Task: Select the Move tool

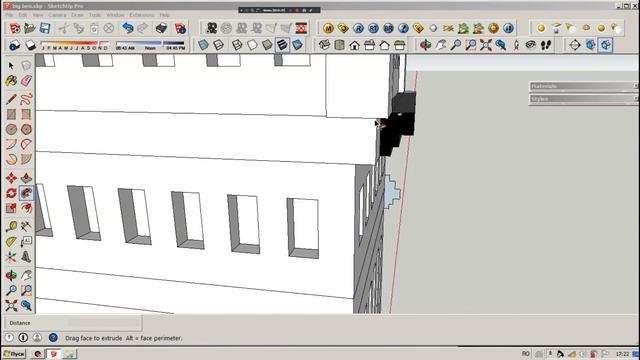Action: tap(11, 178)
